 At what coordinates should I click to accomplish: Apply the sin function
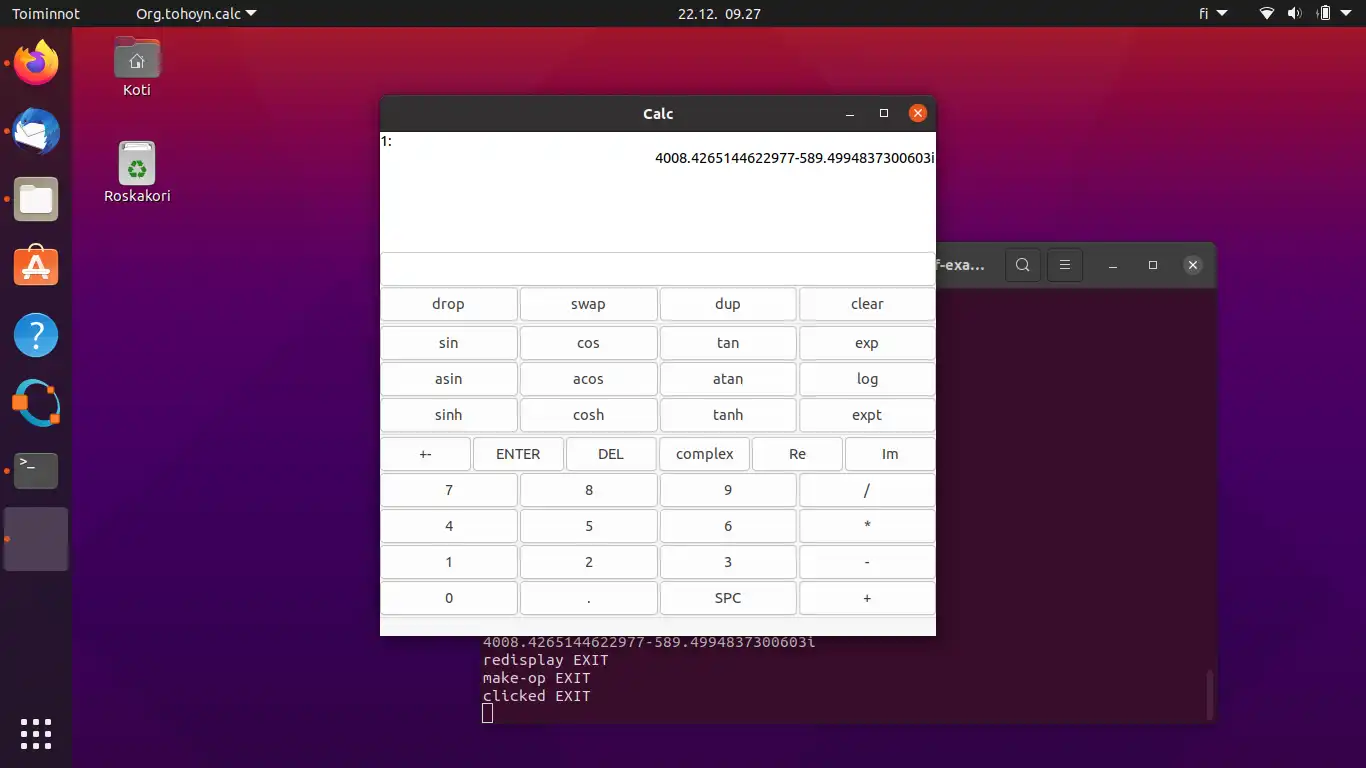449,343
